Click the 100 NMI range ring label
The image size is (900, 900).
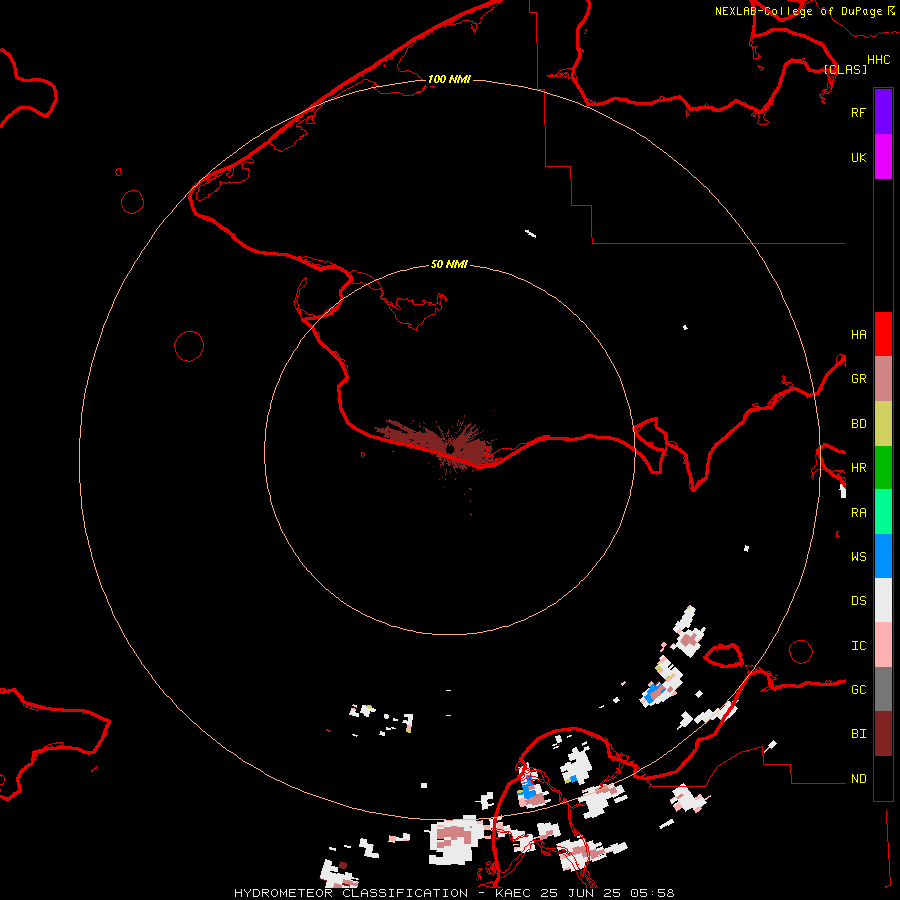tap(449, 79)
